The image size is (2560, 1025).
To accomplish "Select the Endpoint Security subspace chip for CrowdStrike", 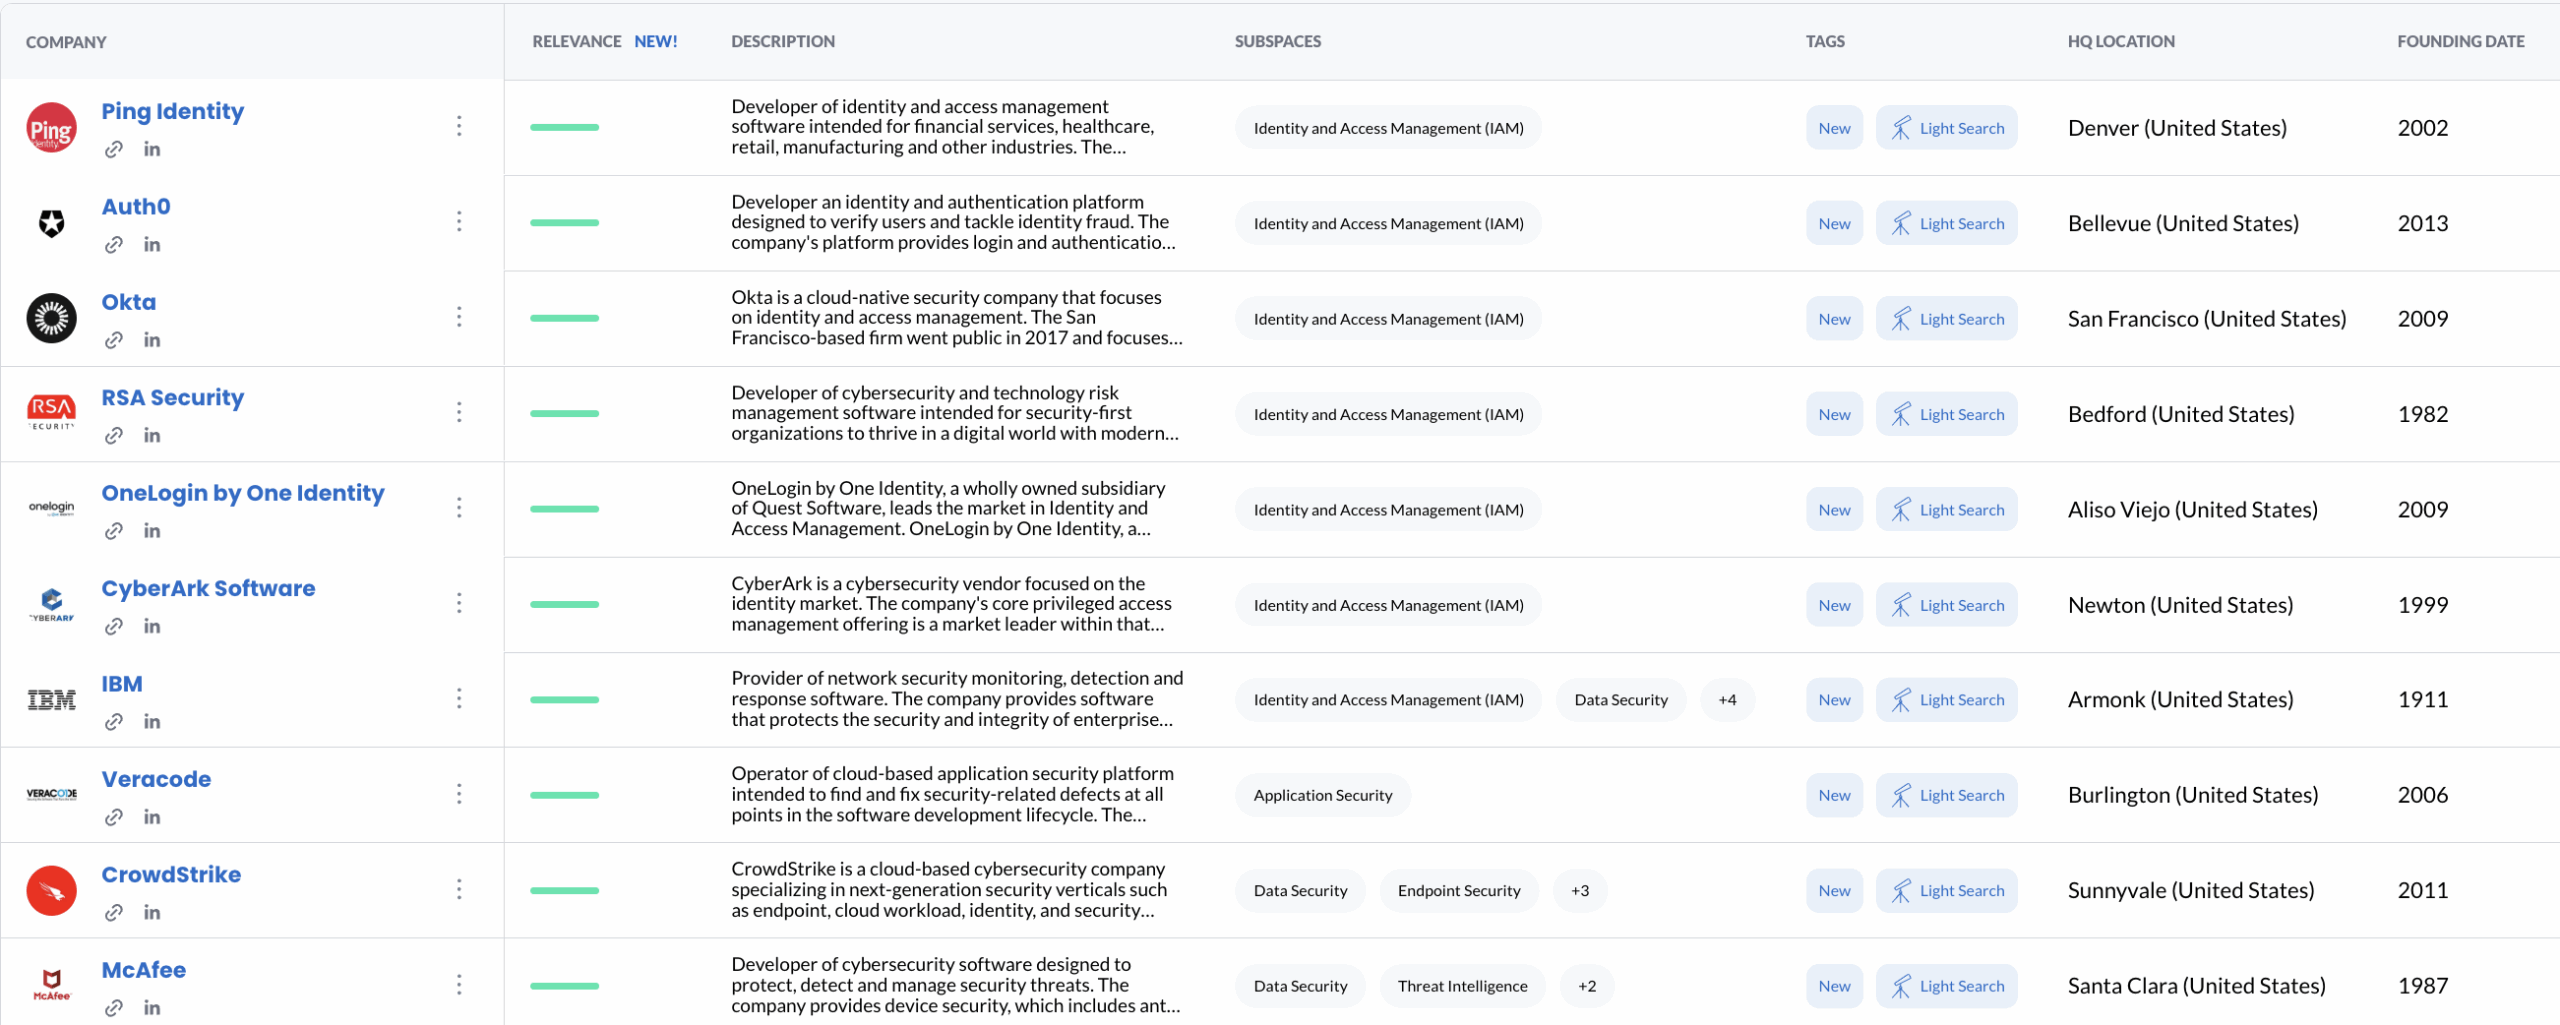I will point(1458,890).
